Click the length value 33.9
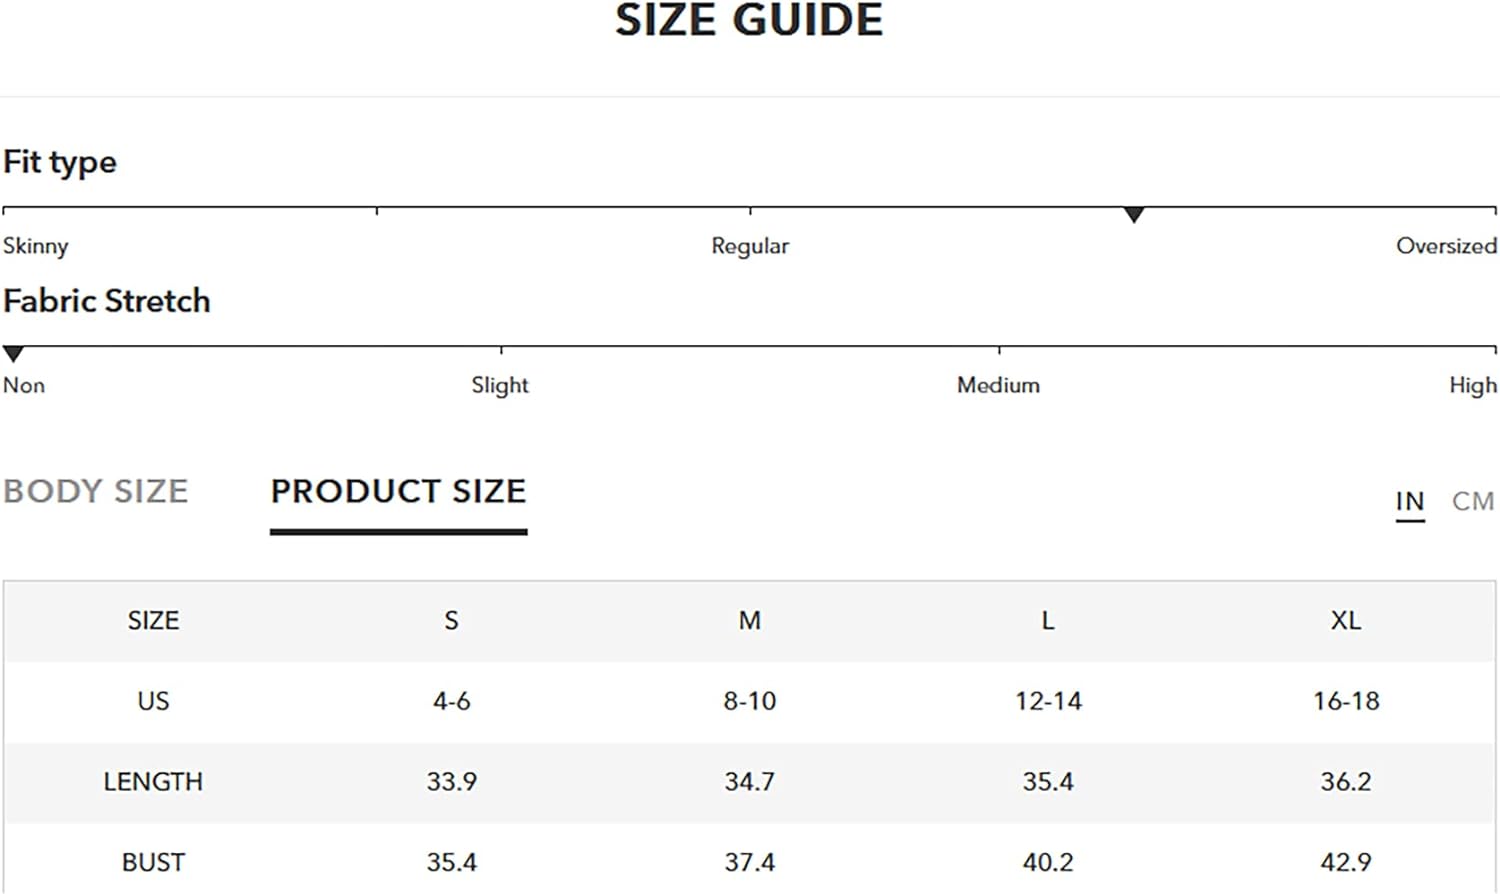Screen dimensions: 1500x894 (x=451, y=782)
